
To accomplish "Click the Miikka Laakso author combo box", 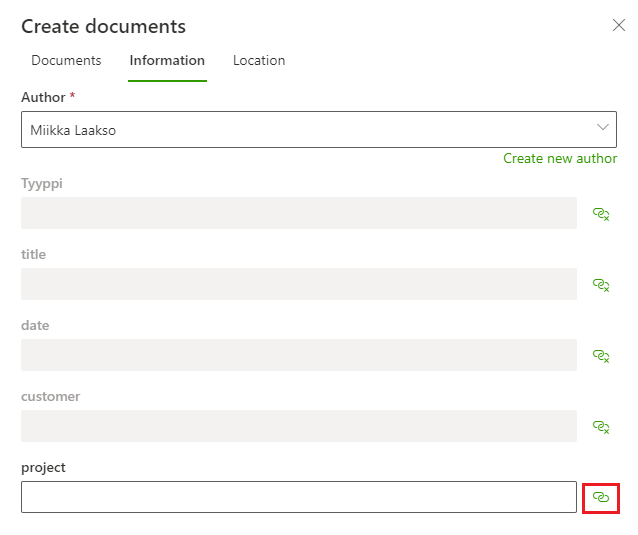I will 300,129.
